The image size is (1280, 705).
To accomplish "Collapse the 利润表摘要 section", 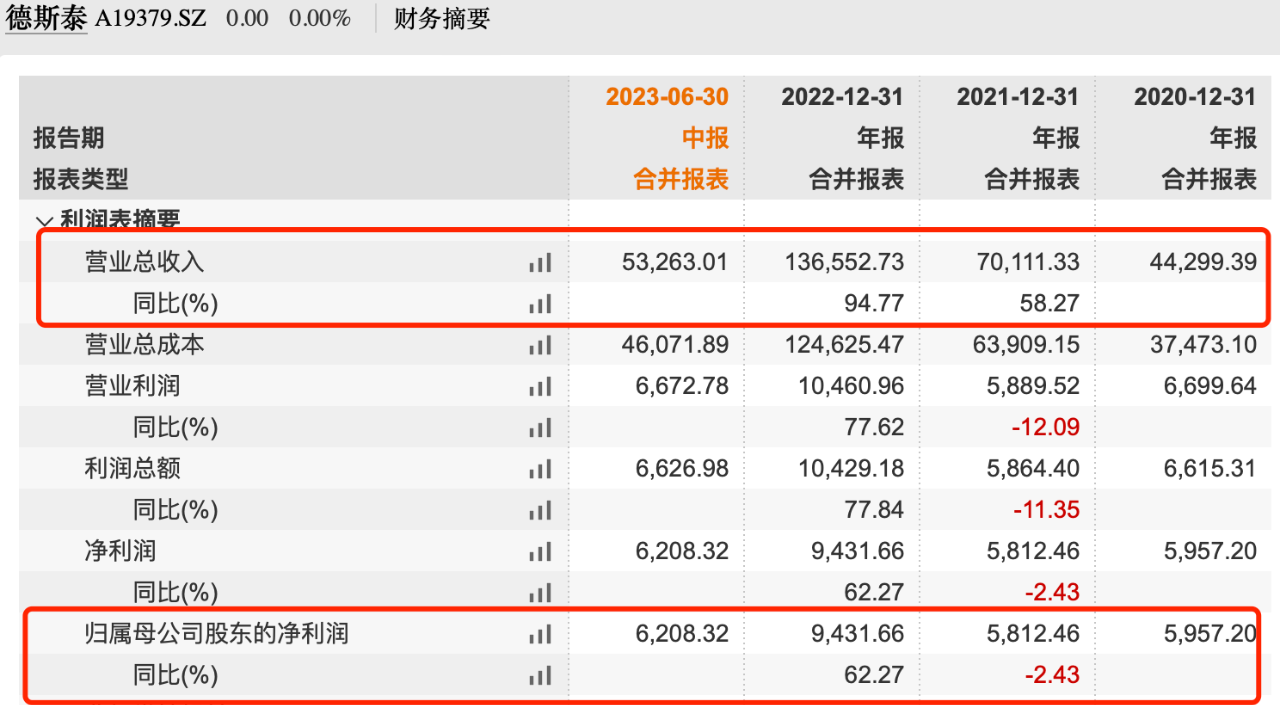I will 44,221.
